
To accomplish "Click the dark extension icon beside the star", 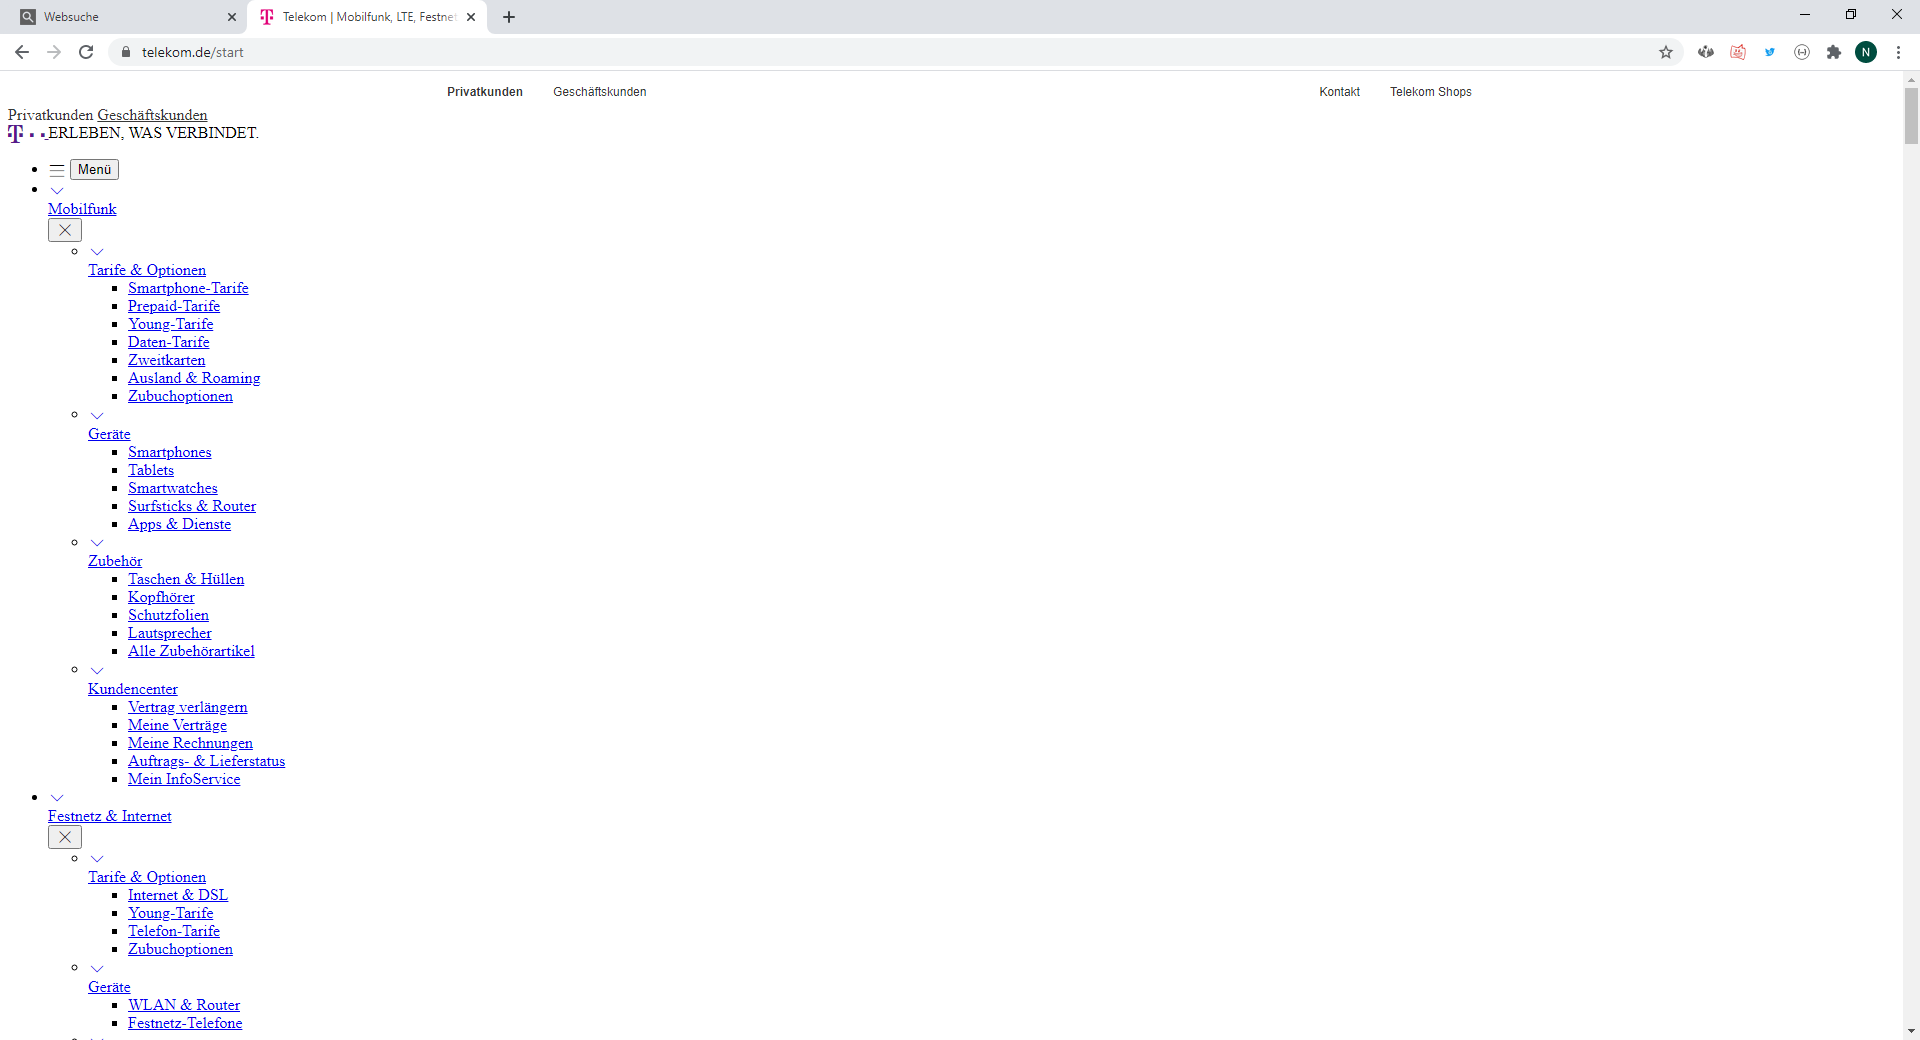I will point(1706,52).
